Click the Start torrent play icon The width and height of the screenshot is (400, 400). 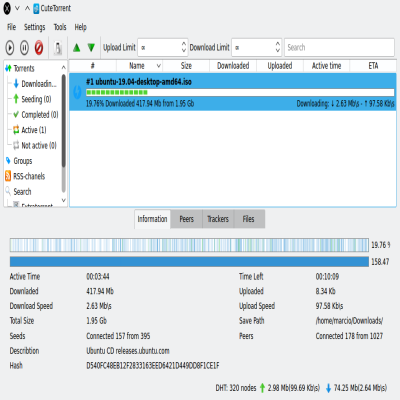coord(10,48)
